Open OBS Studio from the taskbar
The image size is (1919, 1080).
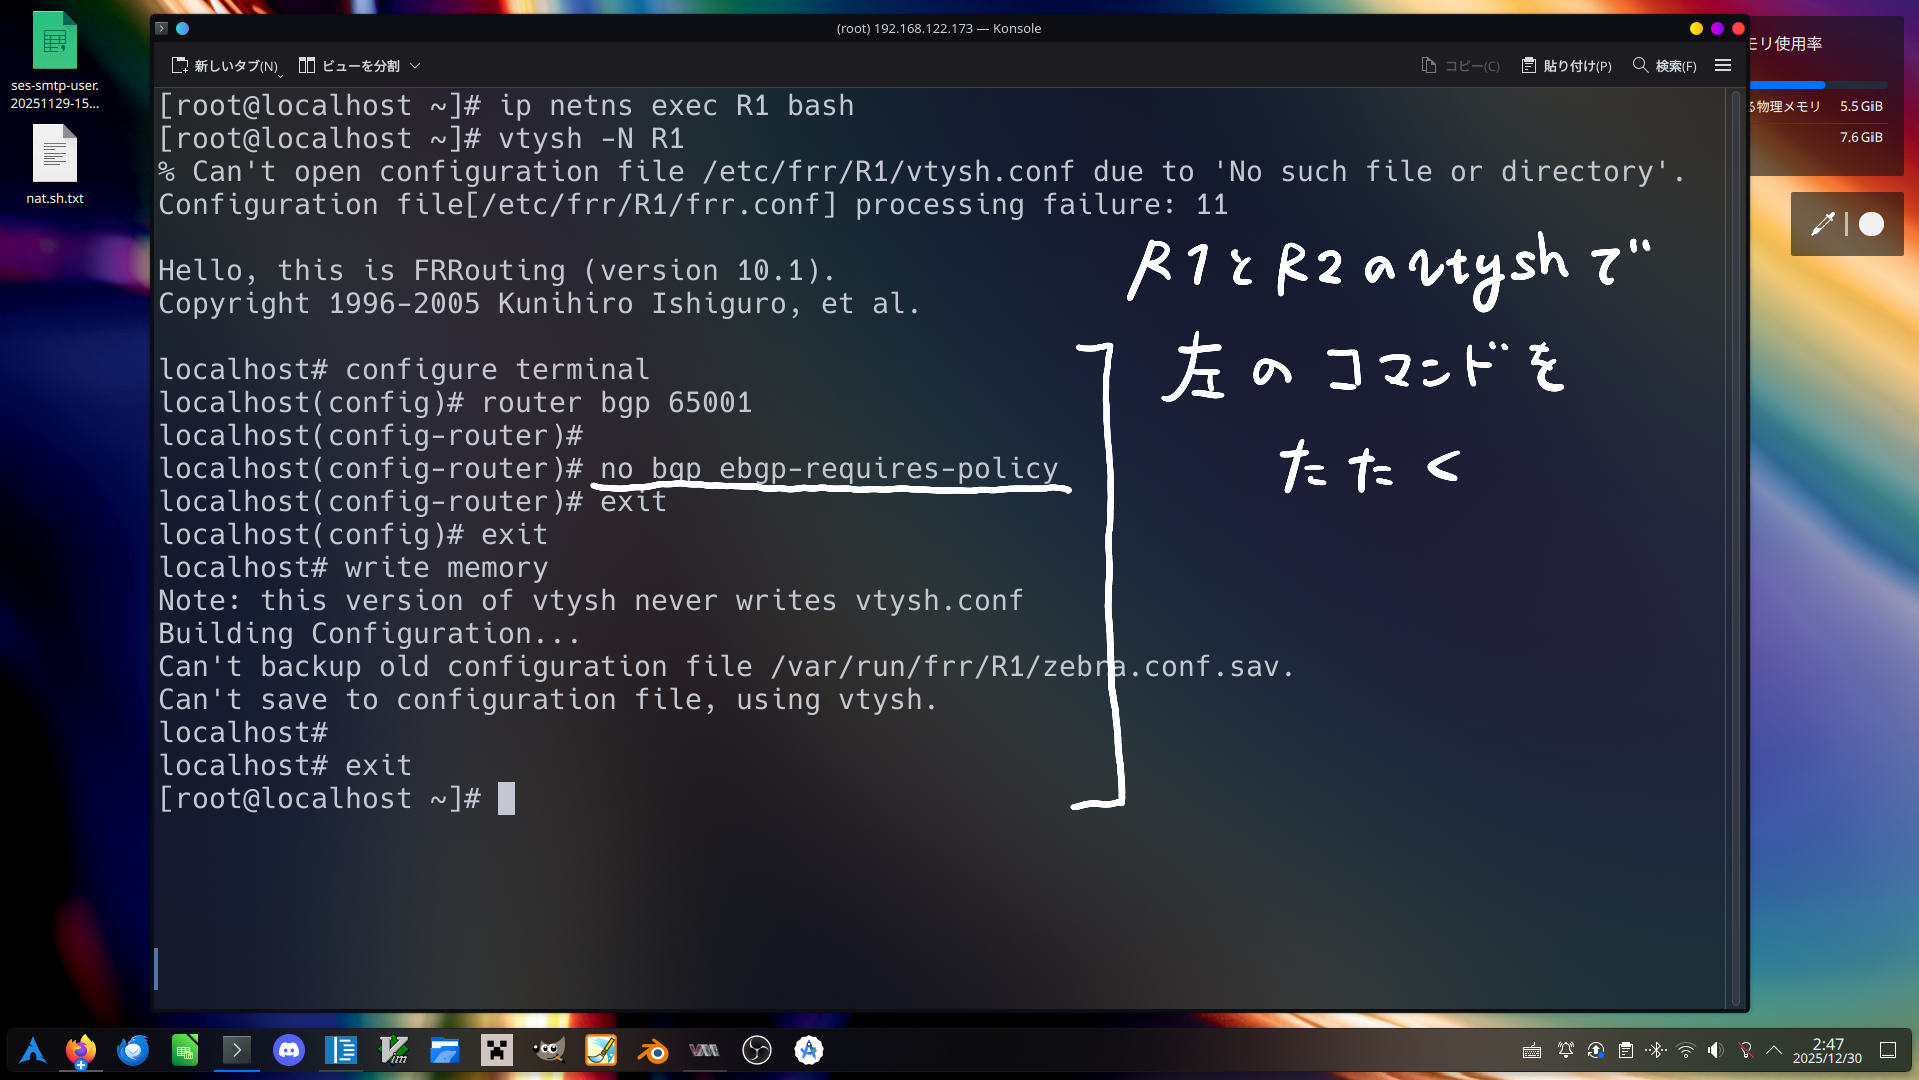pos(757,1050)
